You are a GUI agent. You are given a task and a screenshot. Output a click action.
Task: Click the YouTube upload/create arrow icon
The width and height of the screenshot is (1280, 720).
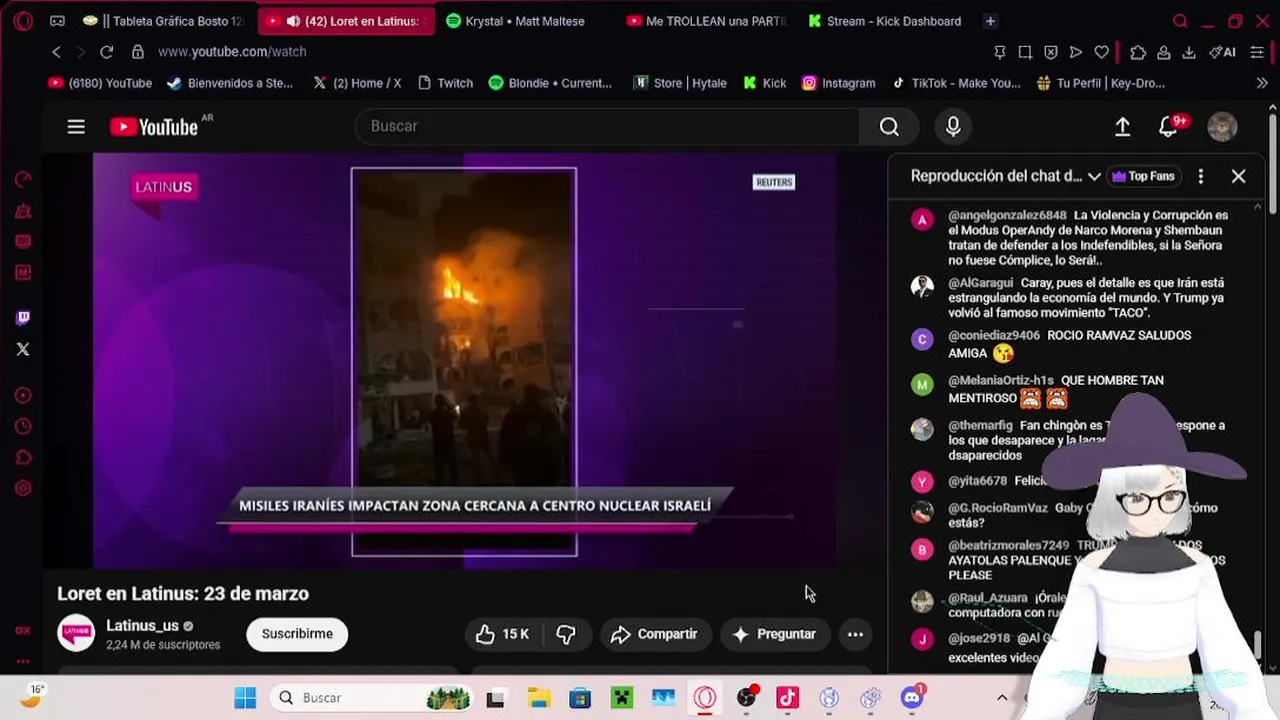[1123, 126]
